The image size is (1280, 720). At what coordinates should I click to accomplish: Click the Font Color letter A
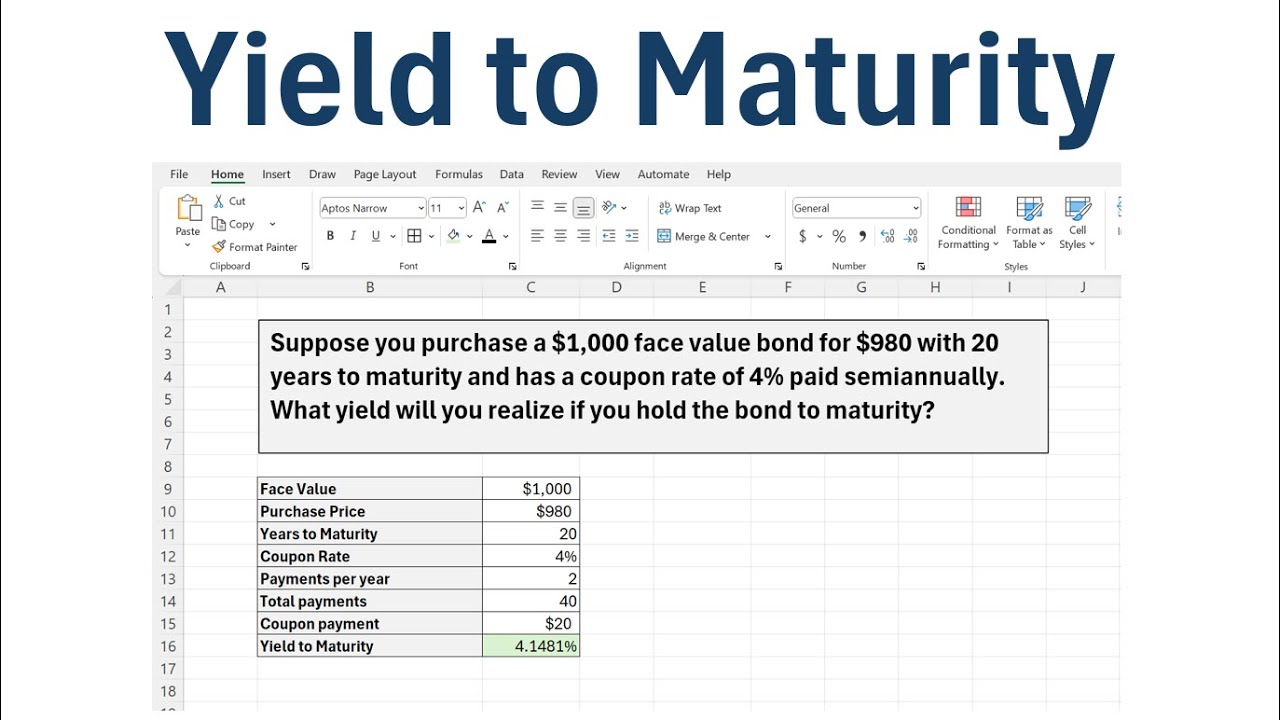tap(489, 236)
